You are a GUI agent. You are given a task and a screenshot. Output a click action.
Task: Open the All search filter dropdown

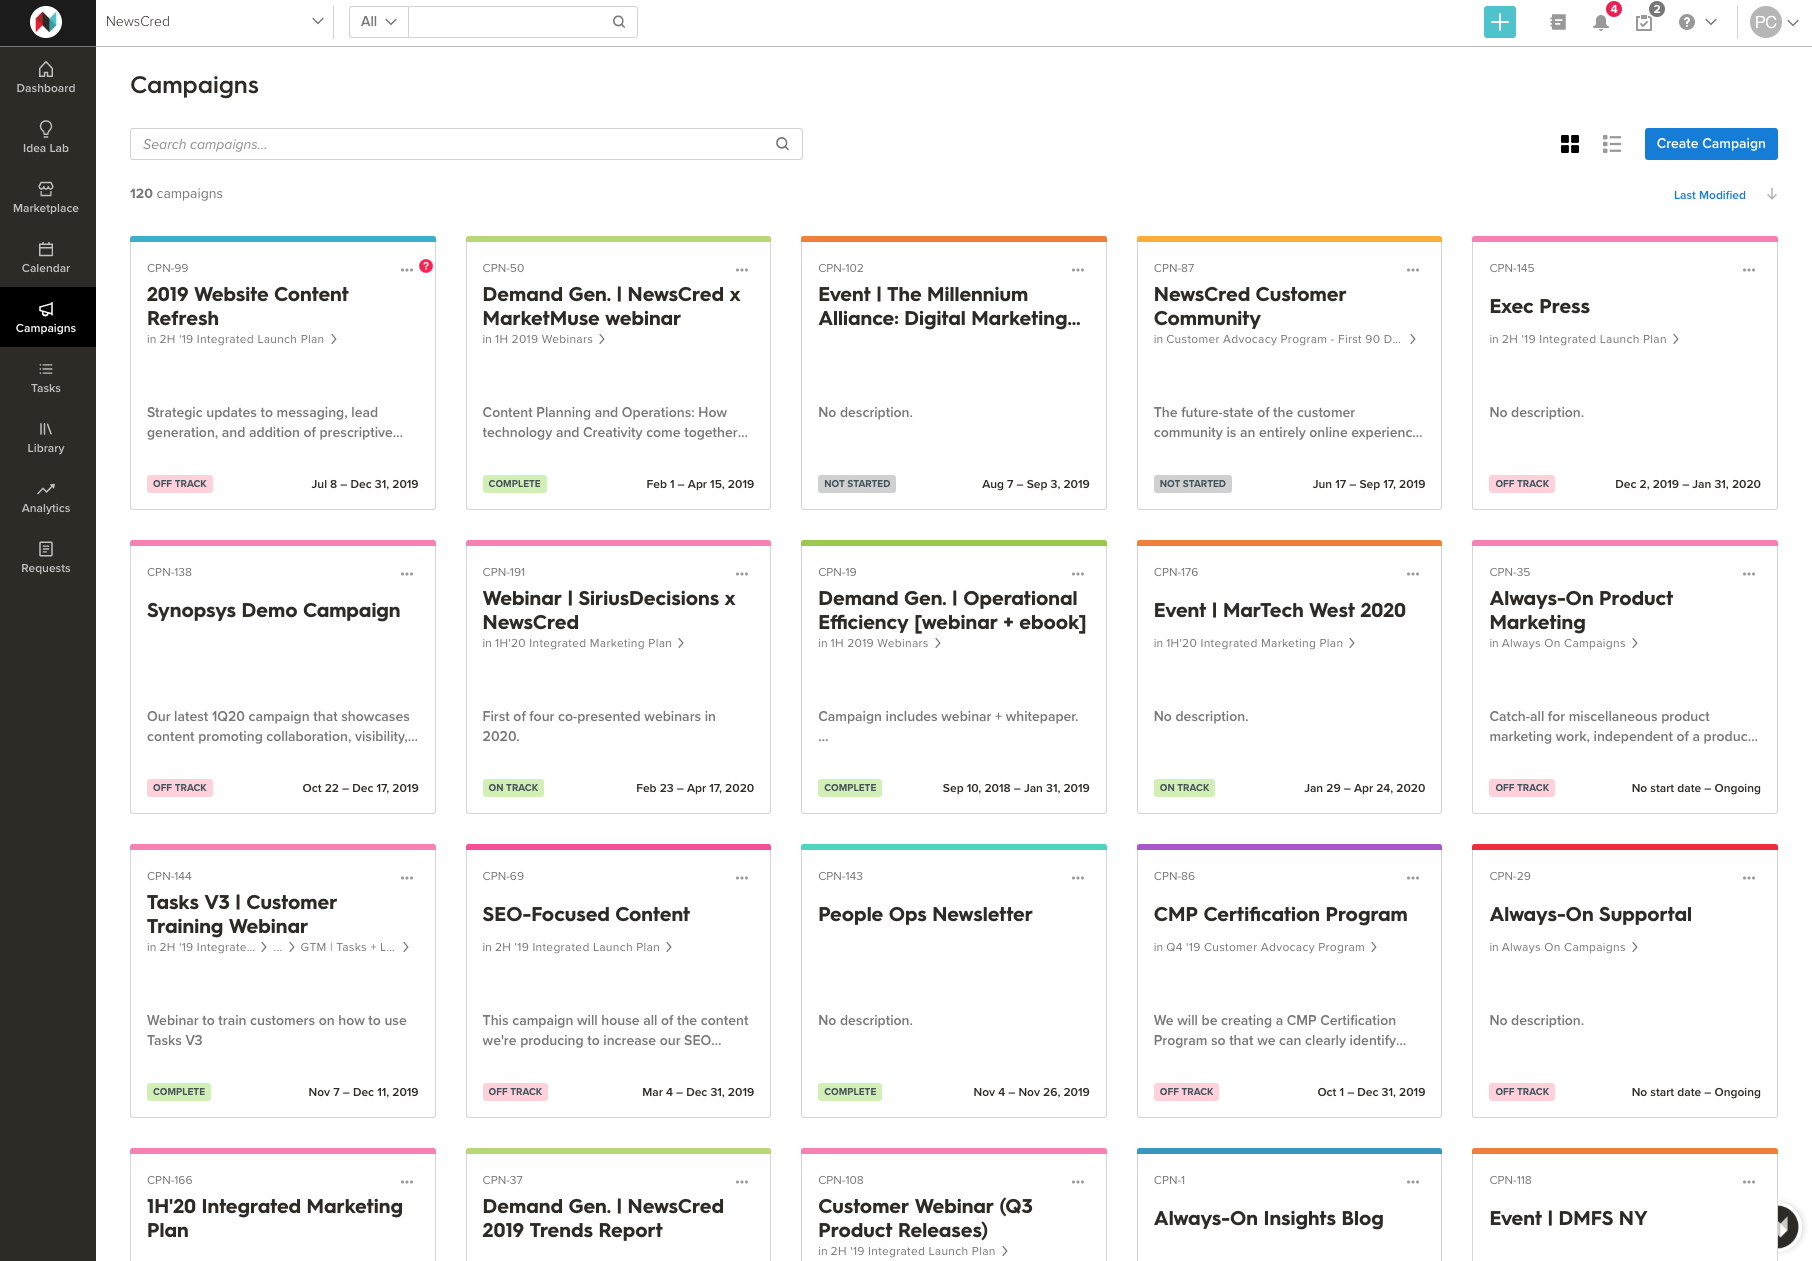pyautogui.click(x=379, y=22)
